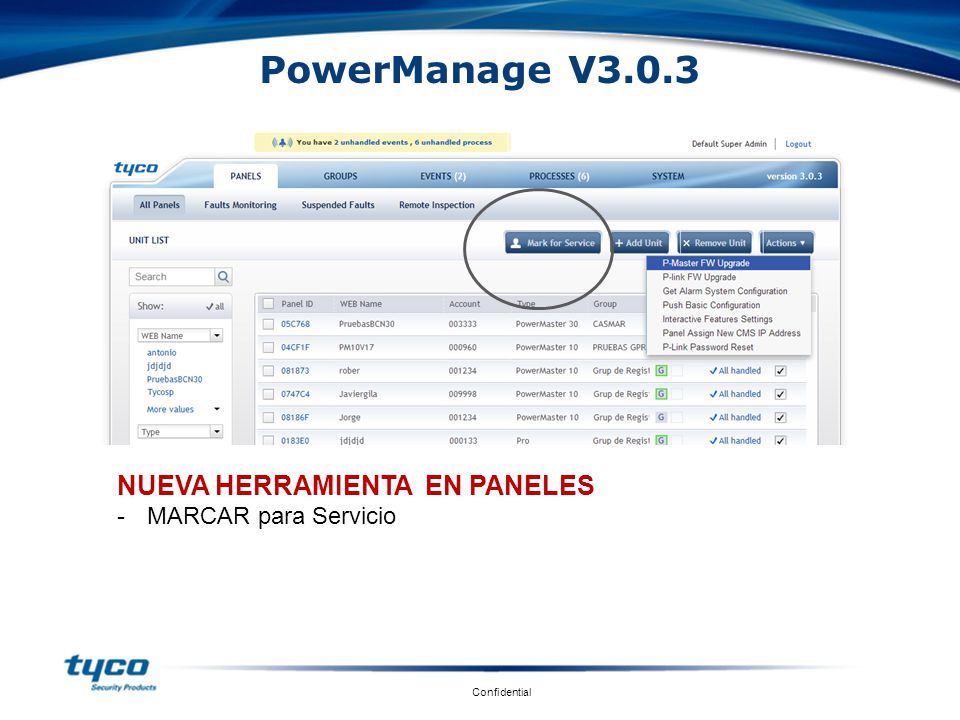Open the Type filter dropdown
The height and width of the screenshot is (720, 960).
click(180, 432)
